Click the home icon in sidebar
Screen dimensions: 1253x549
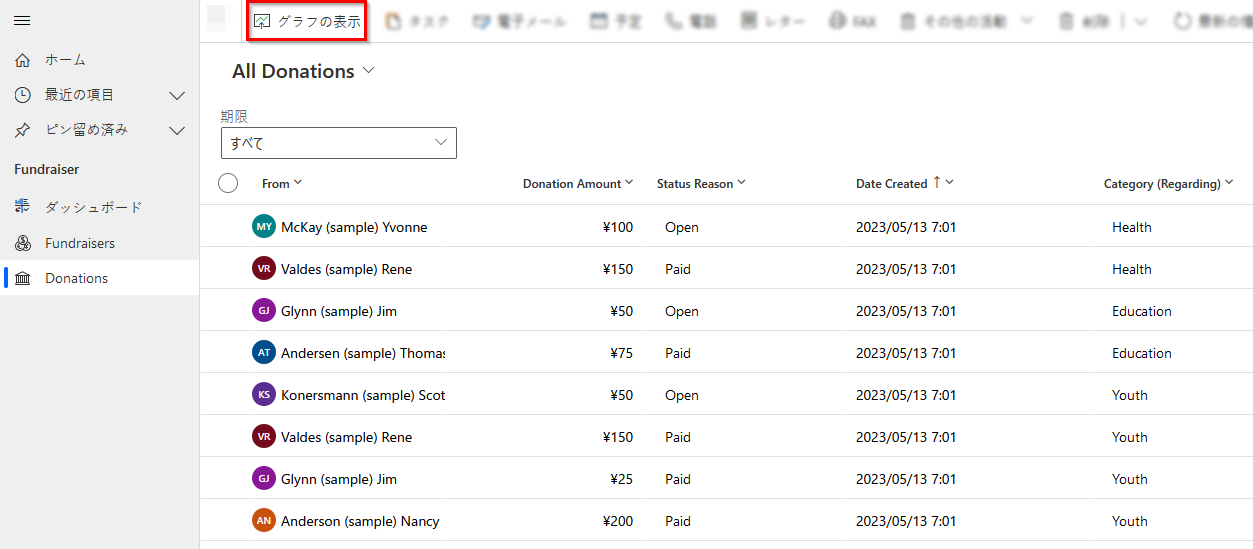22,60
